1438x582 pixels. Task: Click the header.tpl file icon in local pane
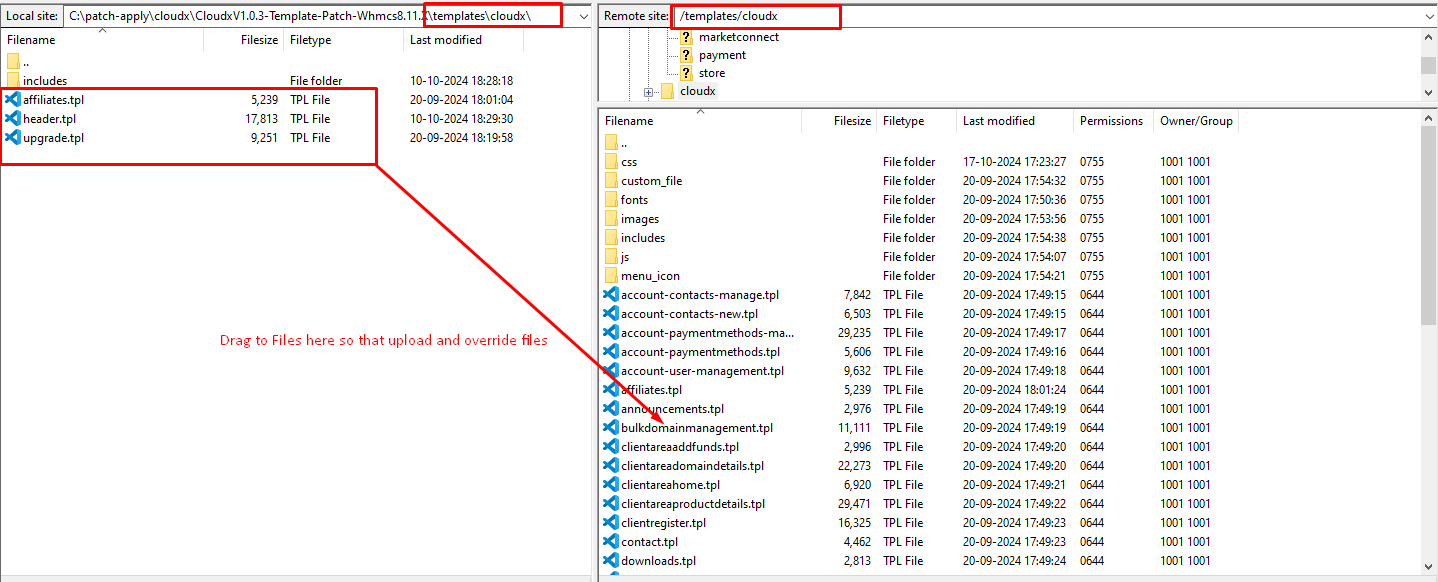pyautogui.click(x=13, y=119)
